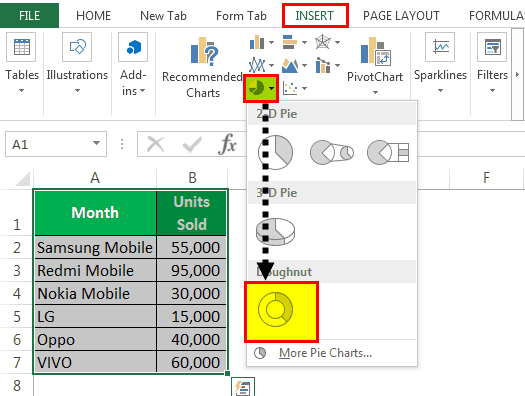Select the cell containing 60,000
The height and width of the screenshot is (396, 525).
(x=192, y=362)
